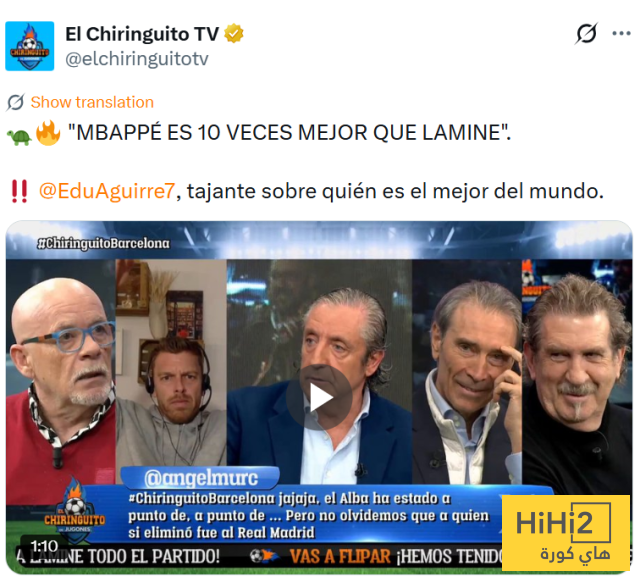640x582 pixels.
Task: Click the tweet text about Mbappé and Lamine
Action: [x=289, y=133]
